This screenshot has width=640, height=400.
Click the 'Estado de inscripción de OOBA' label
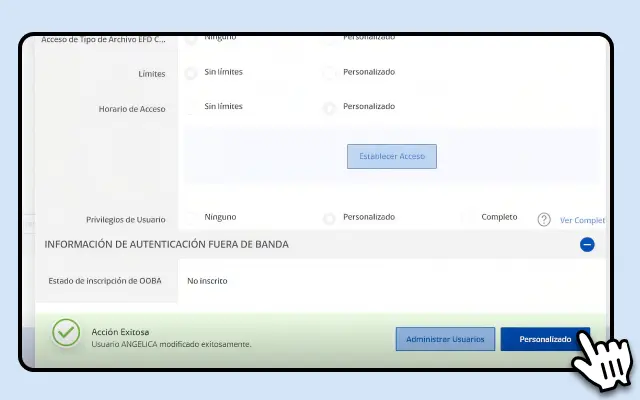(105, 281)
